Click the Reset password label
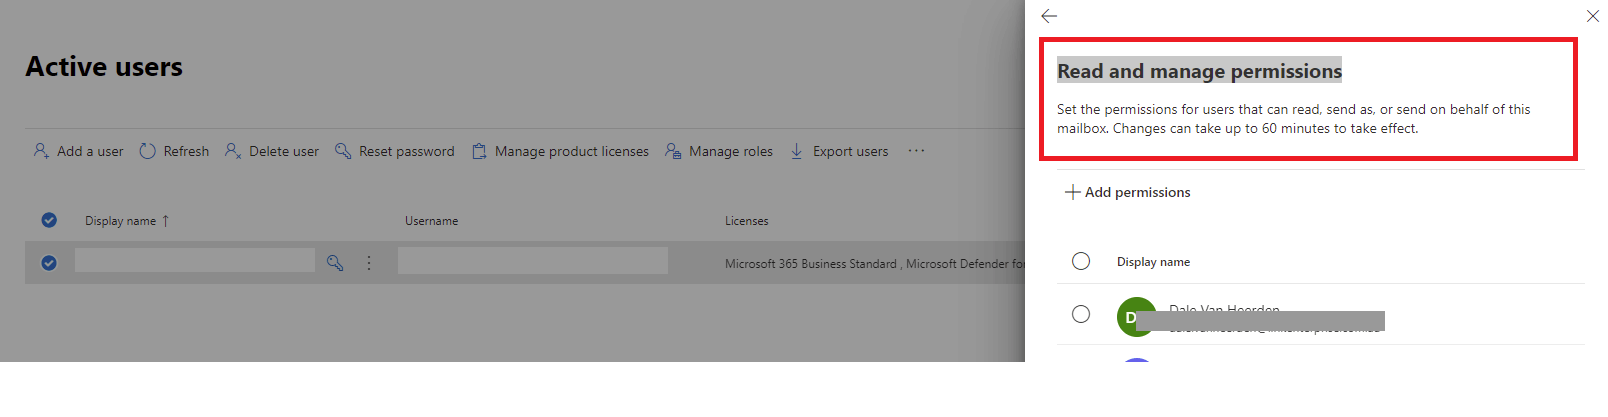The image size is (1608, 417). [406, 152]
